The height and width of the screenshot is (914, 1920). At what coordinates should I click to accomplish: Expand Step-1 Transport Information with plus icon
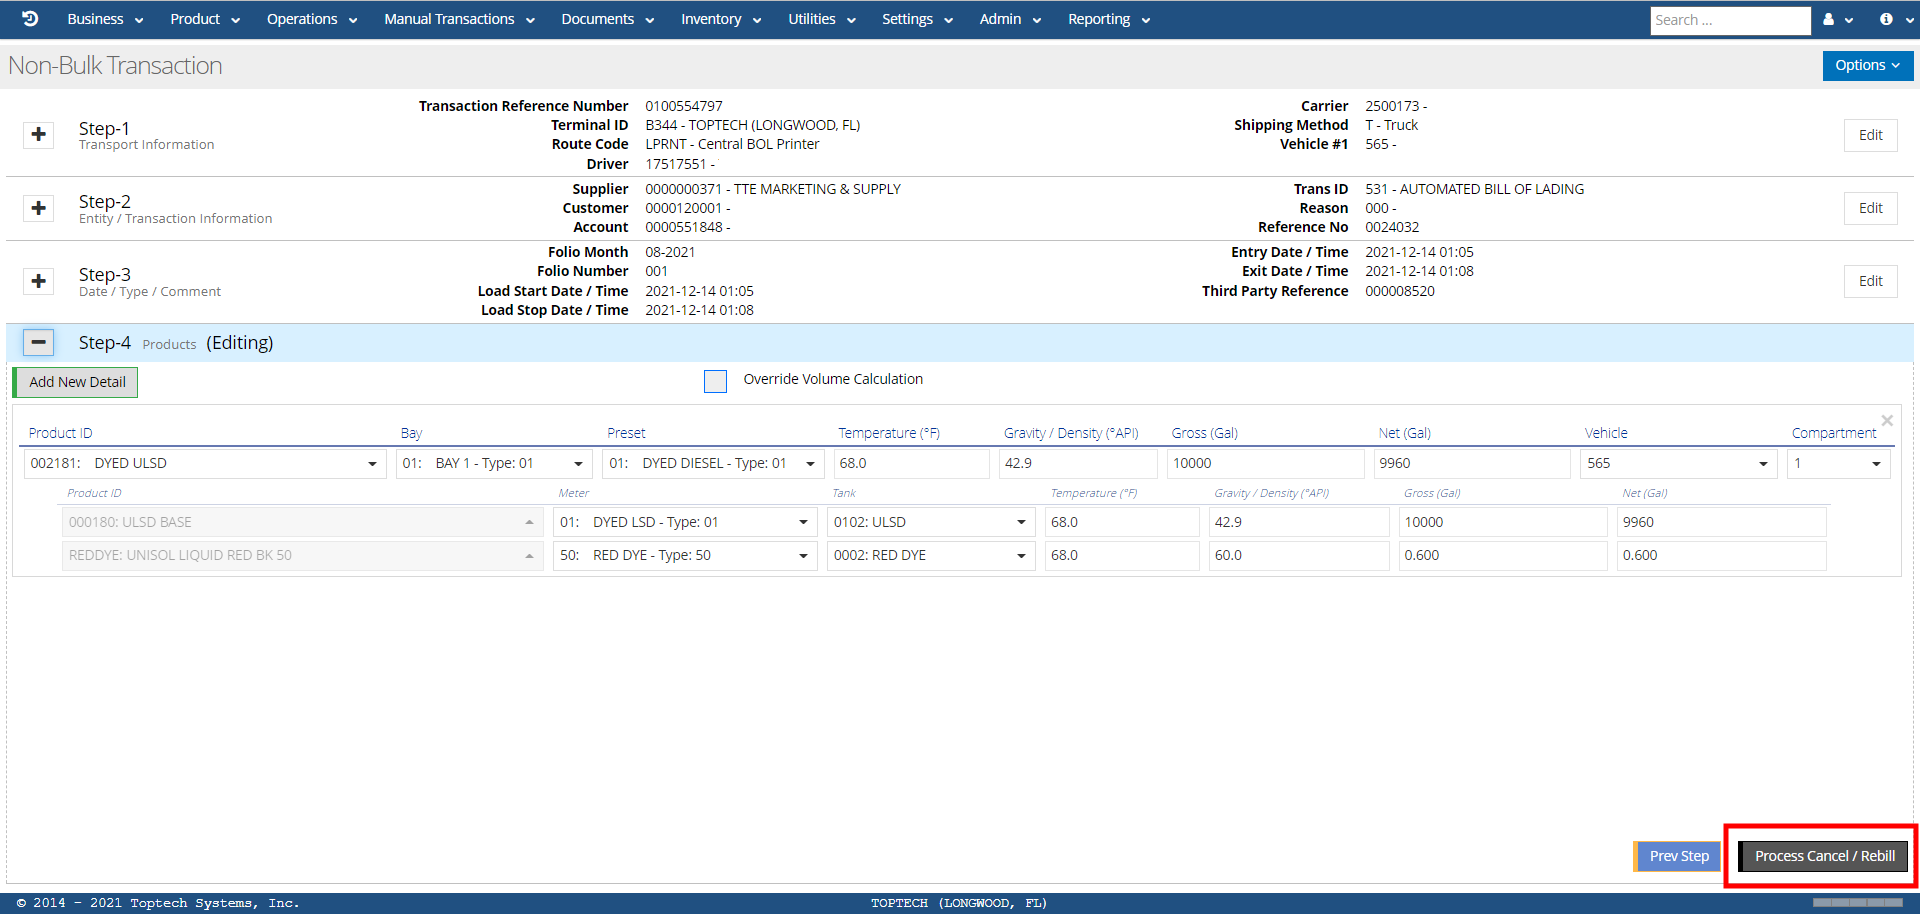[x=39, y=134]
